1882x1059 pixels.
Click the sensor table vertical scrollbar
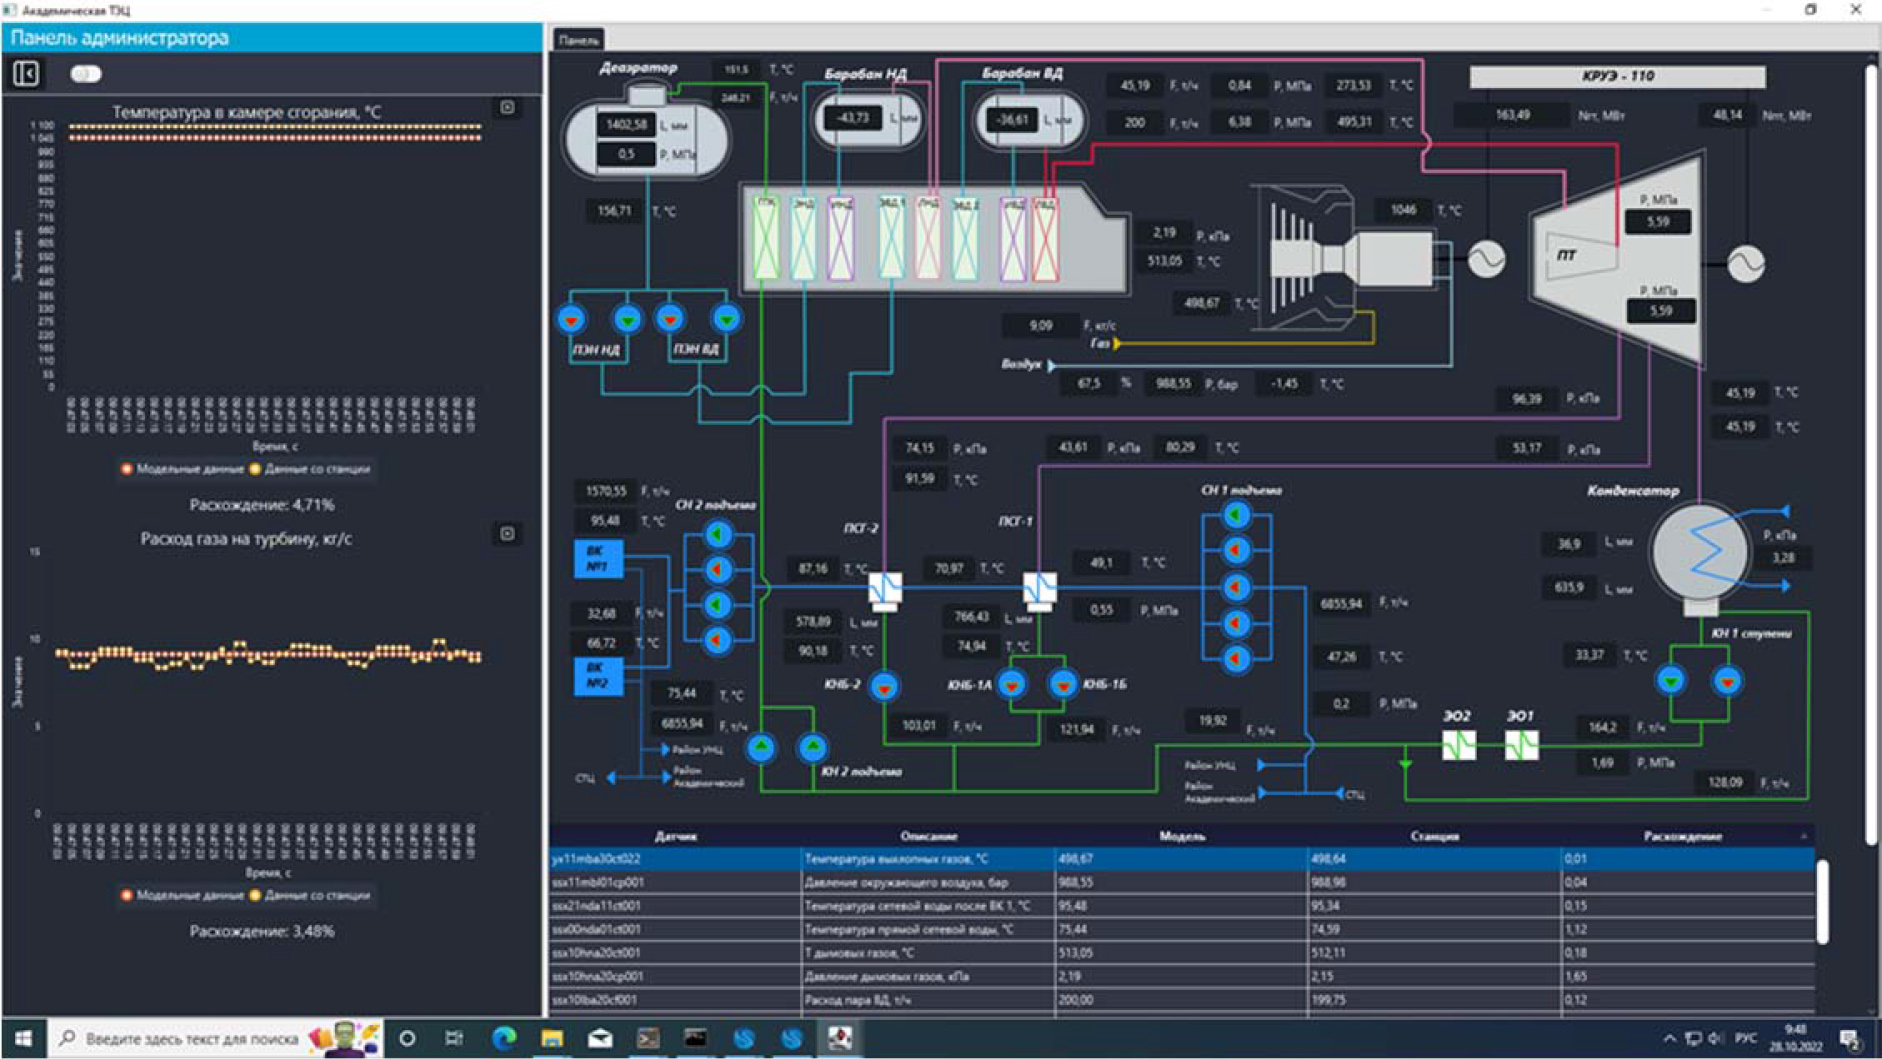coord(1822,901)
